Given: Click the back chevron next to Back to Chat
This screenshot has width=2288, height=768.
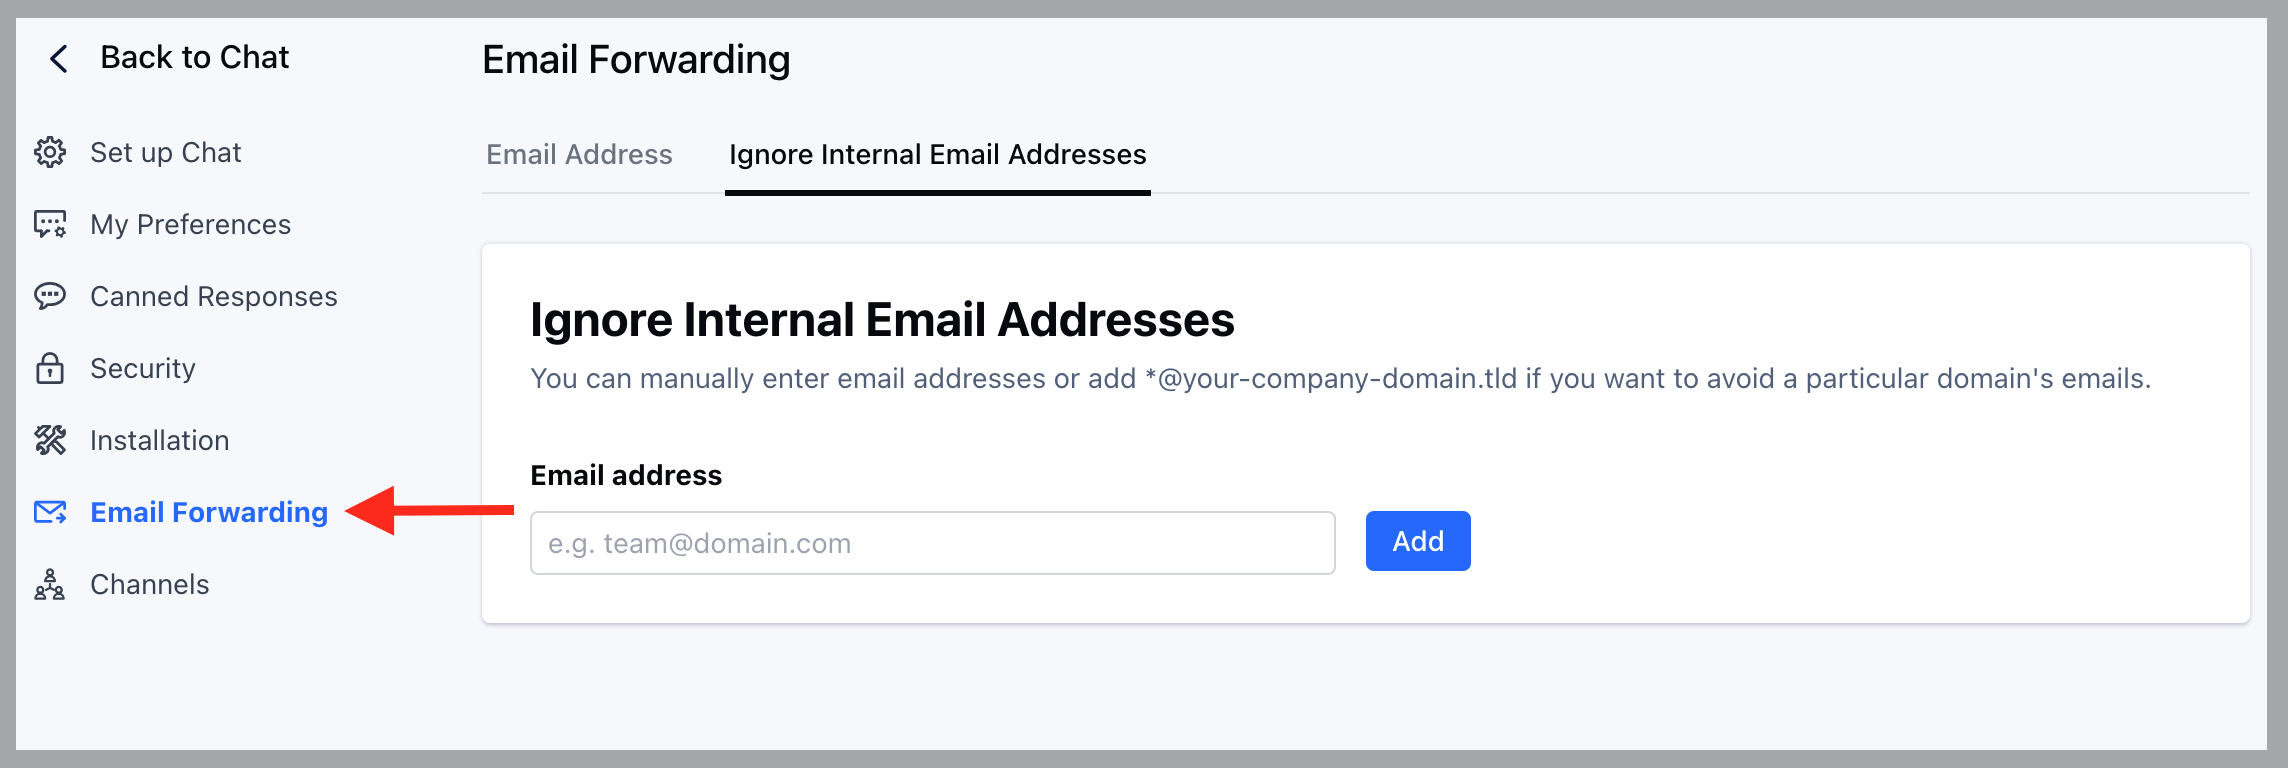Looking at the screenshot, I should tap(57, 58).
